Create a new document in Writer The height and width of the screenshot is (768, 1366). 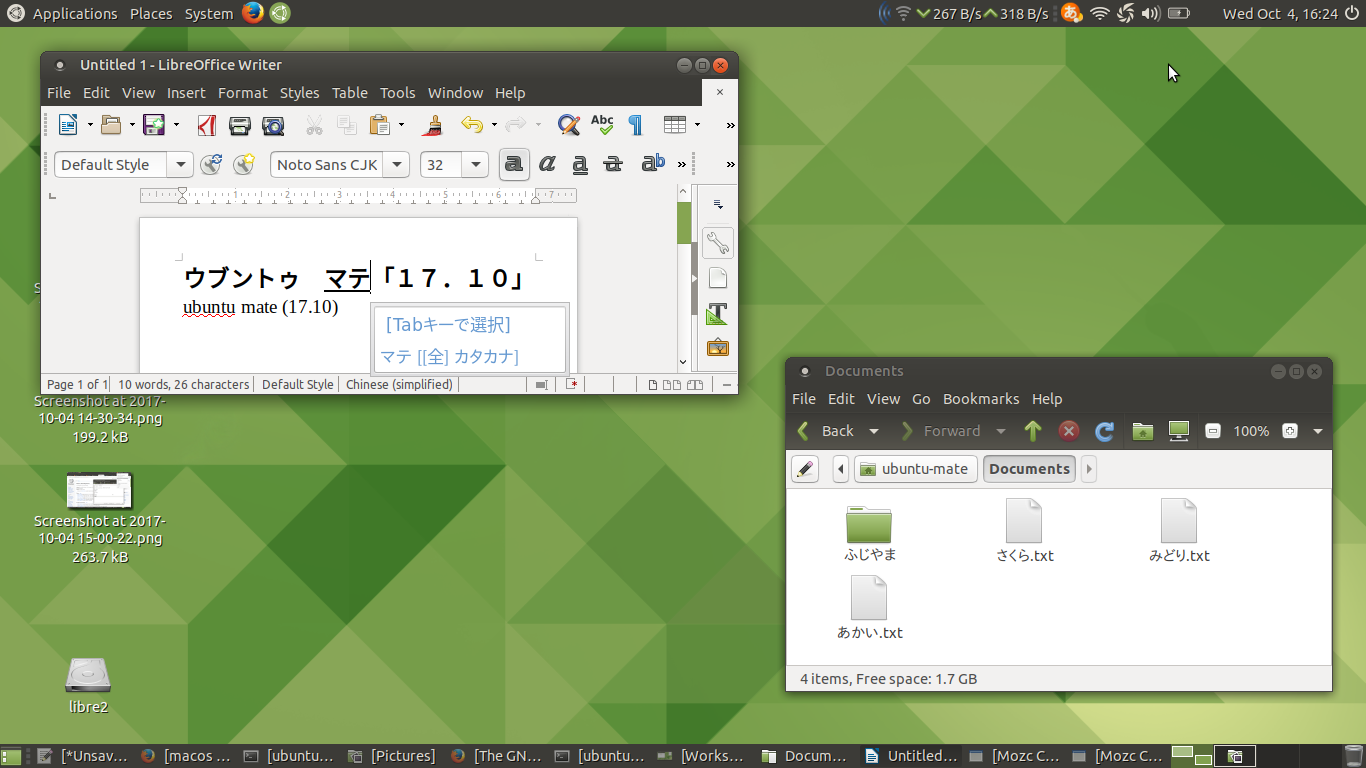click(68, 125)
